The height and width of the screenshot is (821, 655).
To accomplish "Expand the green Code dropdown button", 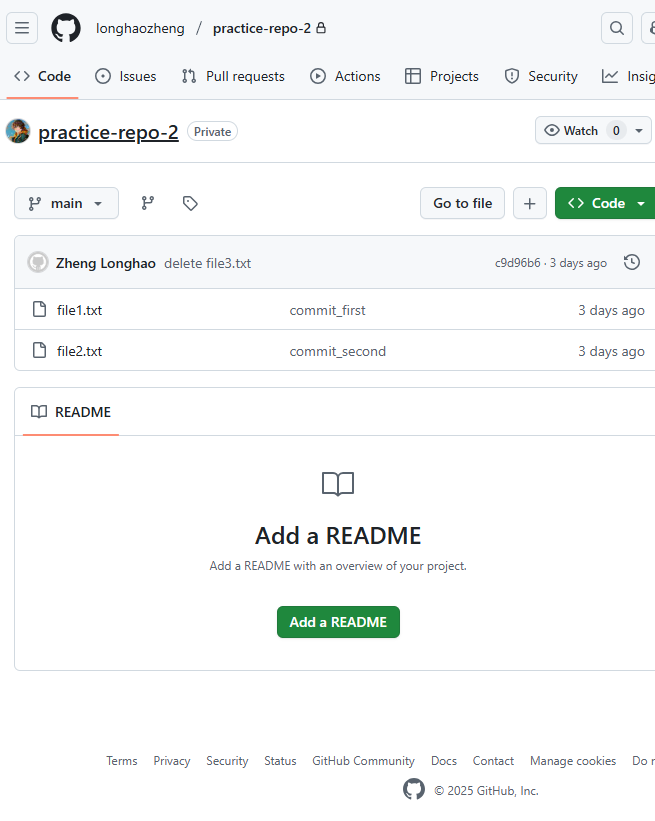I will tap(605, 203).
